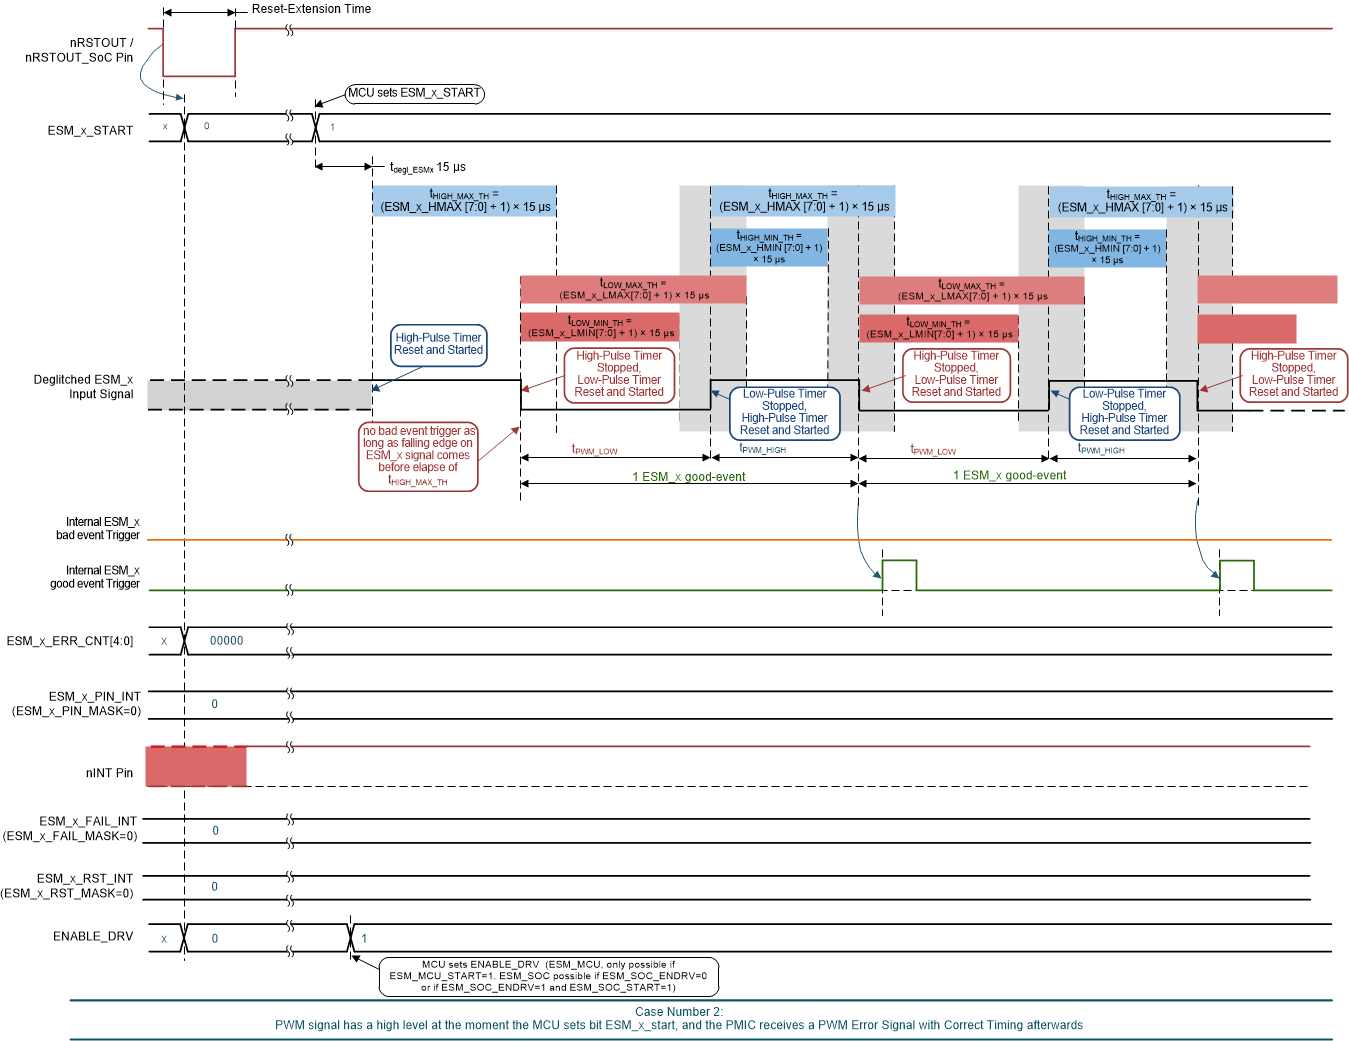
Task: Select the ESM_x_ERR_CNT 00000 value field
Action: [x=228, y=640]
